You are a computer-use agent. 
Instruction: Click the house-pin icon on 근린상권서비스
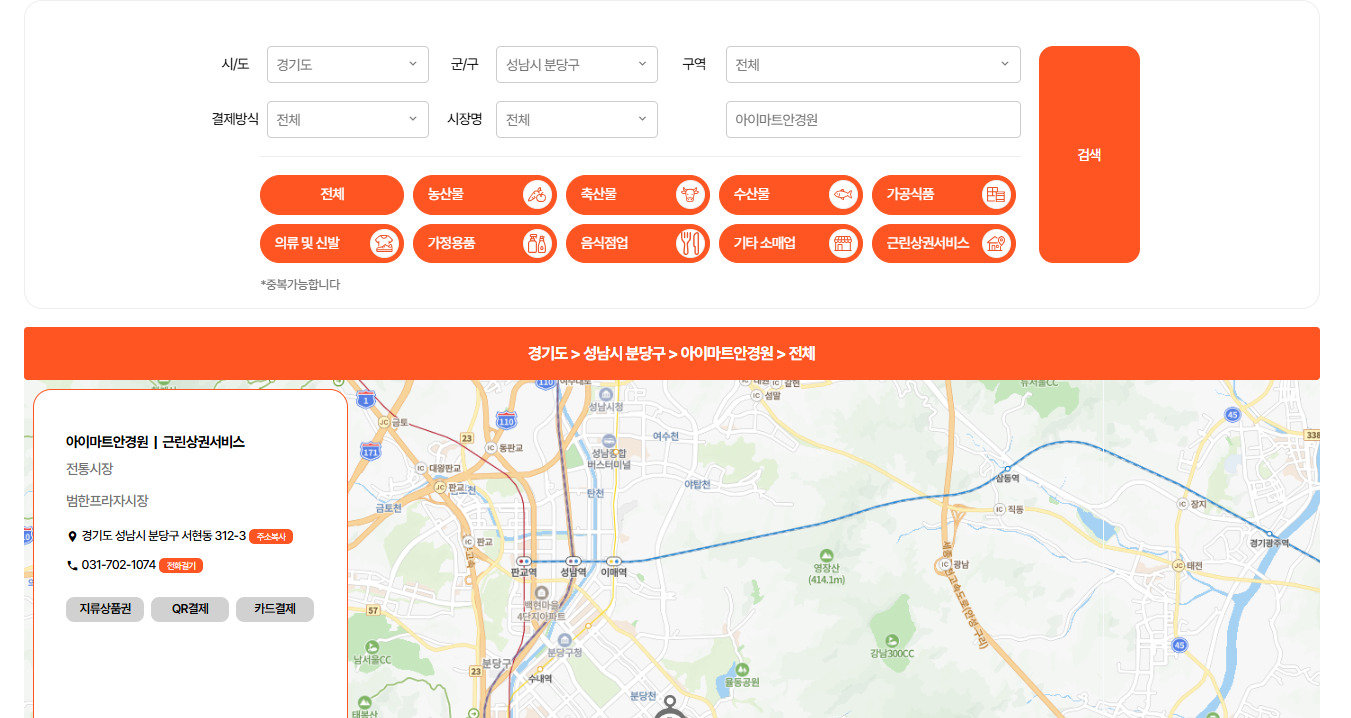tap(996, 243)
